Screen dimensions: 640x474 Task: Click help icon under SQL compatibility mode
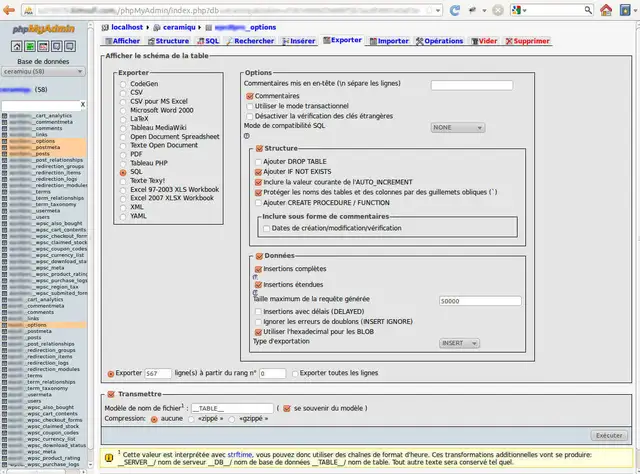(x=247, y=136)
